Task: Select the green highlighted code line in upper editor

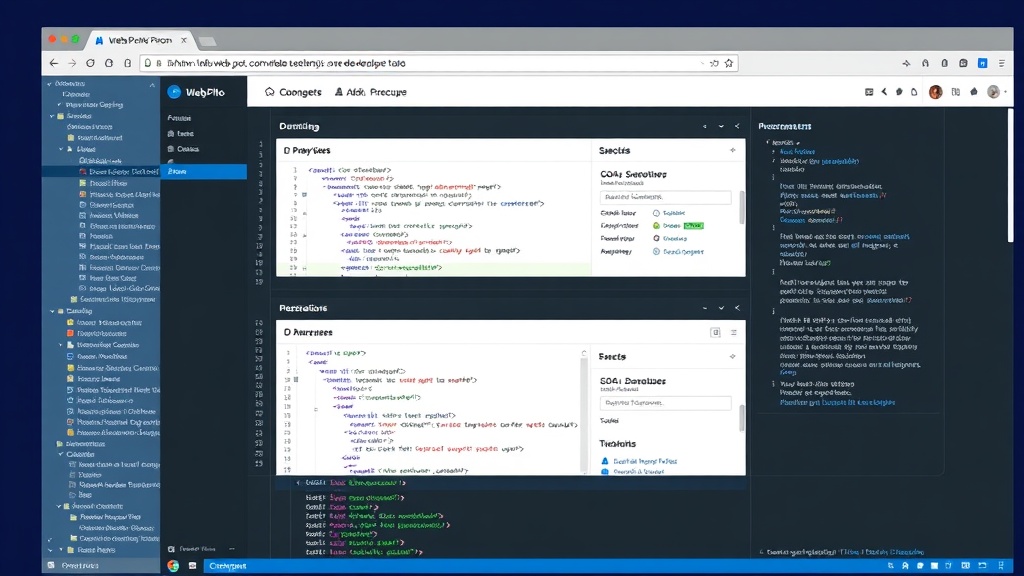Action: (x=434, y=268)
